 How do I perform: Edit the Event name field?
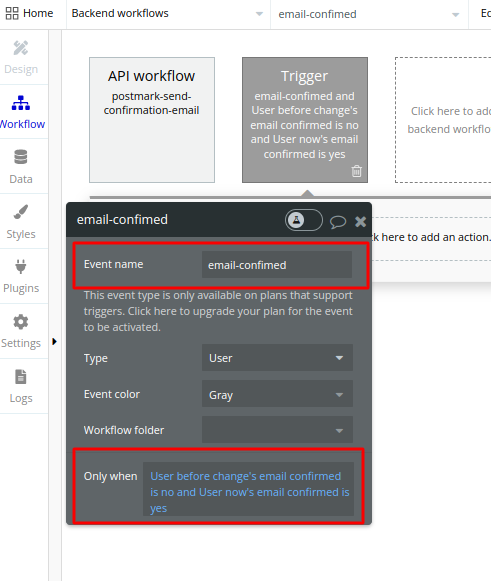[x=277, y=265]
